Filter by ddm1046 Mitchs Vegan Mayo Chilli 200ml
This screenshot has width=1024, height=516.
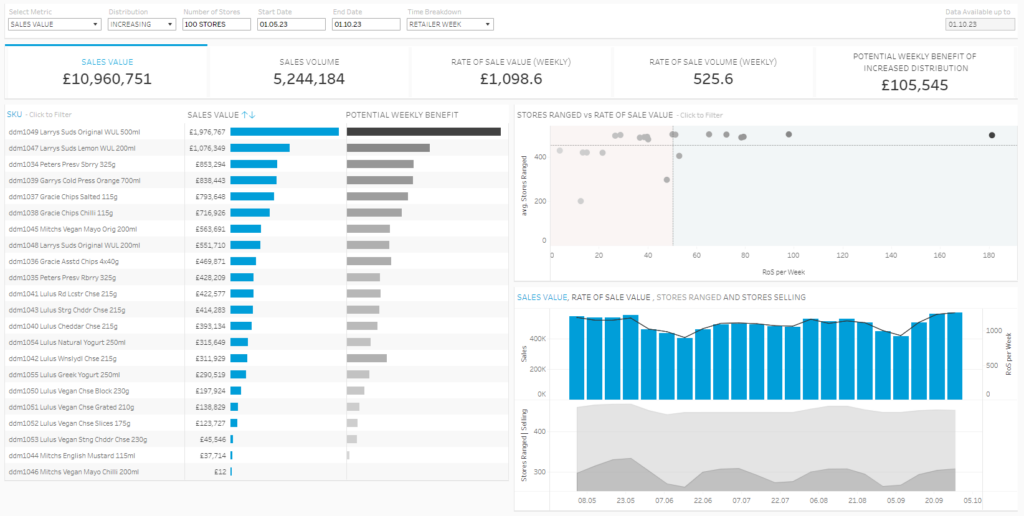pos(73,472)
